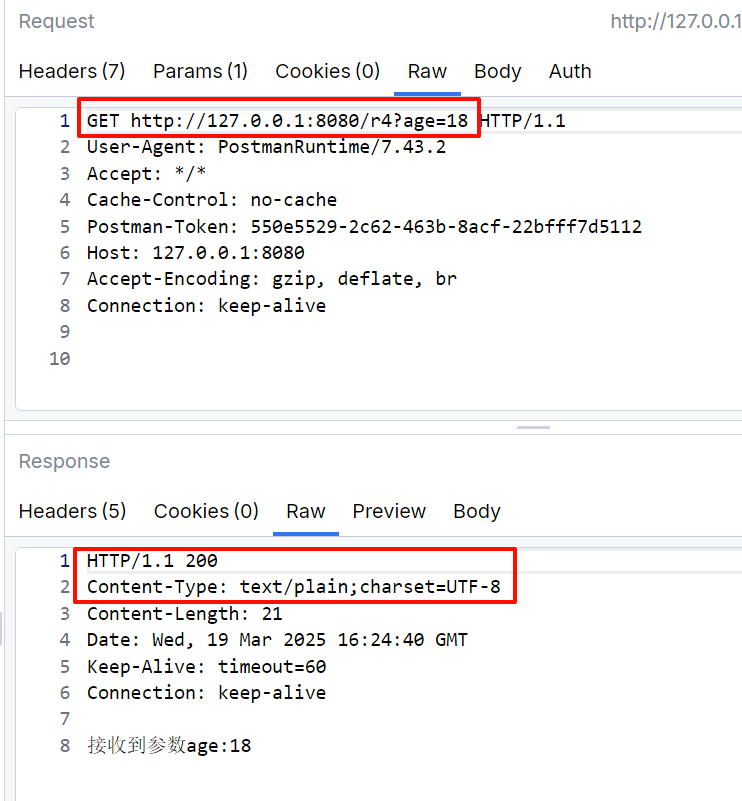Click the response body text age:18
Viewport: 742px width, 801px height.
pos(169,745)
